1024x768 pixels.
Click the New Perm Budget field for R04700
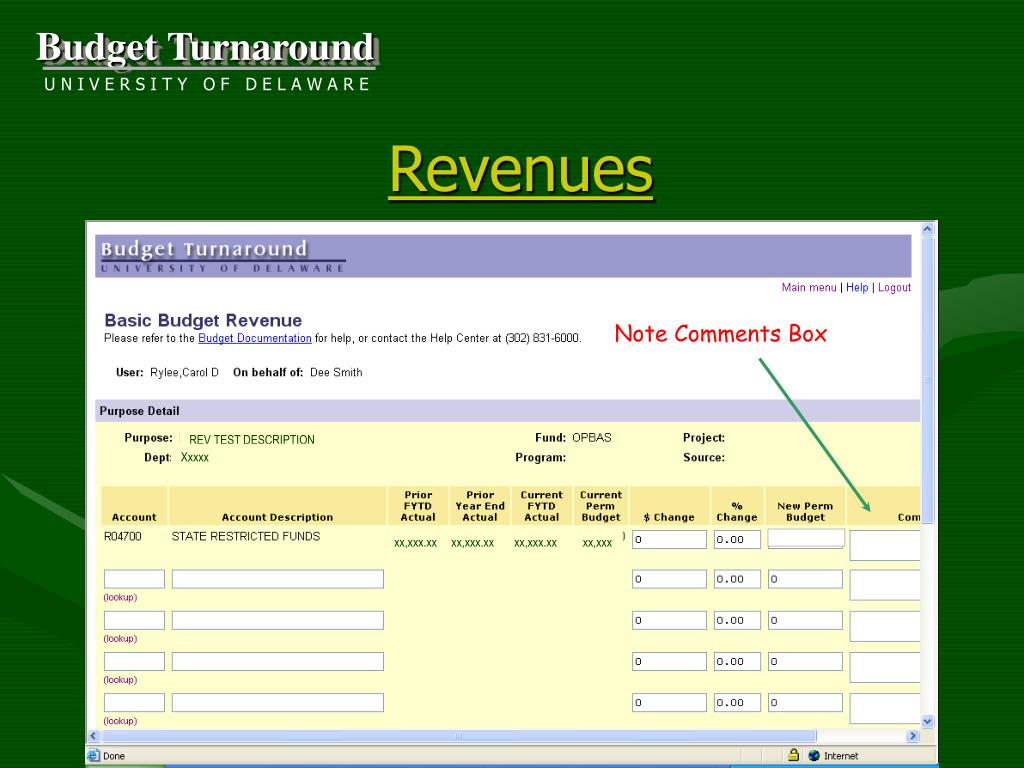805,539
